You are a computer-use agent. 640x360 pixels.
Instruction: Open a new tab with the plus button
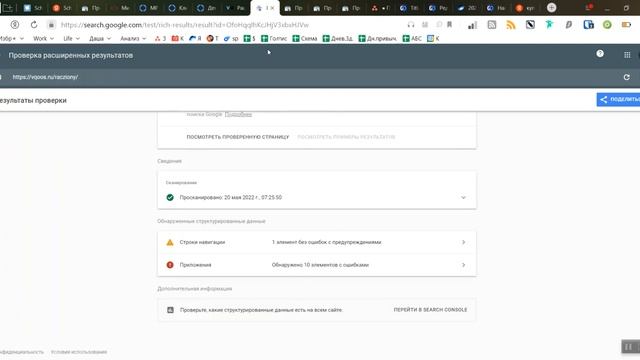click(x=551, y=8)
